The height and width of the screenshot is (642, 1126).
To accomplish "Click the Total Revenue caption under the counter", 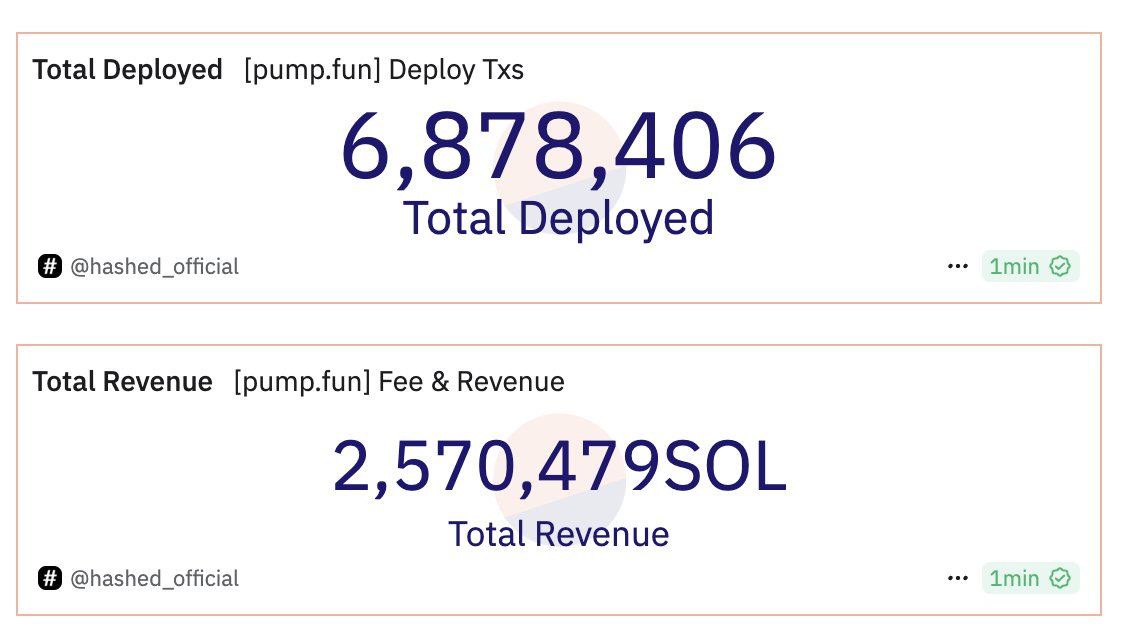I will click(x=559, y=534).
